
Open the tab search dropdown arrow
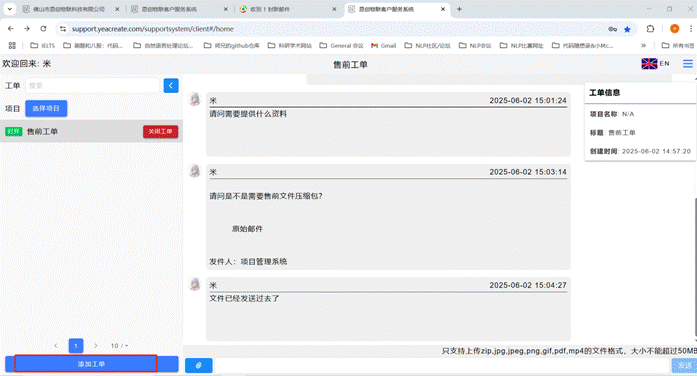click(x=9, y=9)
